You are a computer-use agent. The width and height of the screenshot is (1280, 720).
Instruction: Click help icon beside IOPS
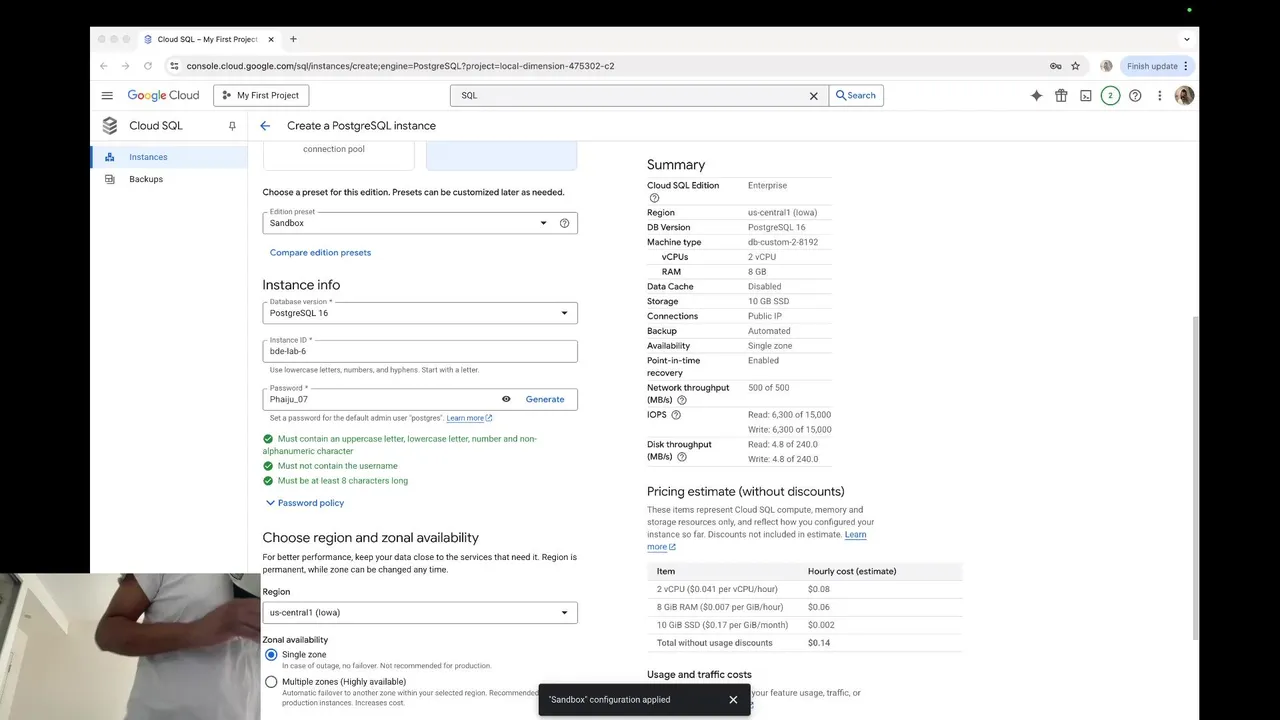[x=676, y=415]
